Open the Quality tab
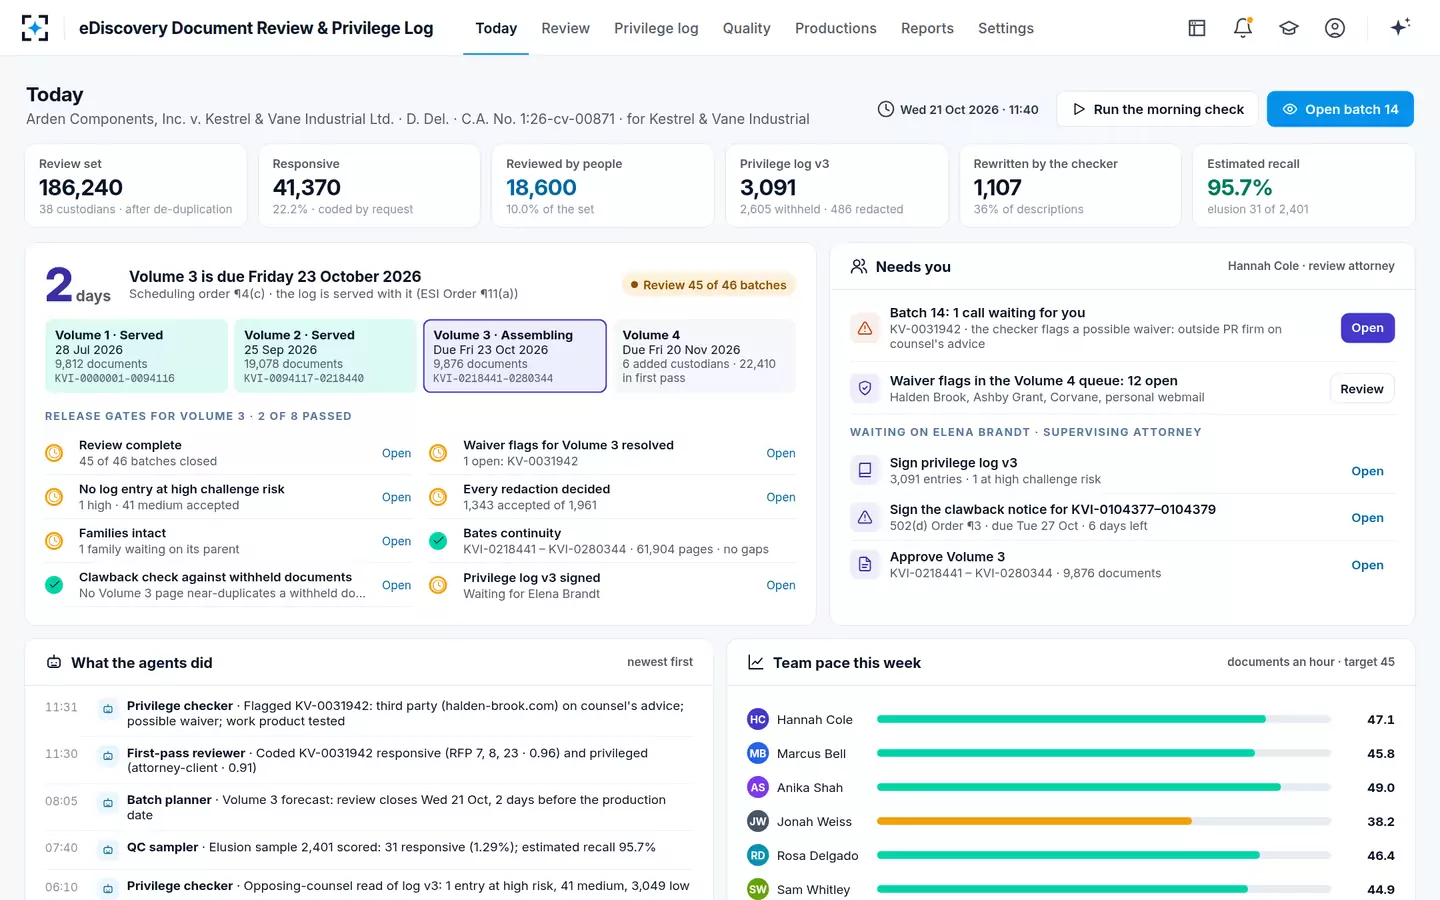The height and width of the screenshot is (900, 1440). coord(747,28)
